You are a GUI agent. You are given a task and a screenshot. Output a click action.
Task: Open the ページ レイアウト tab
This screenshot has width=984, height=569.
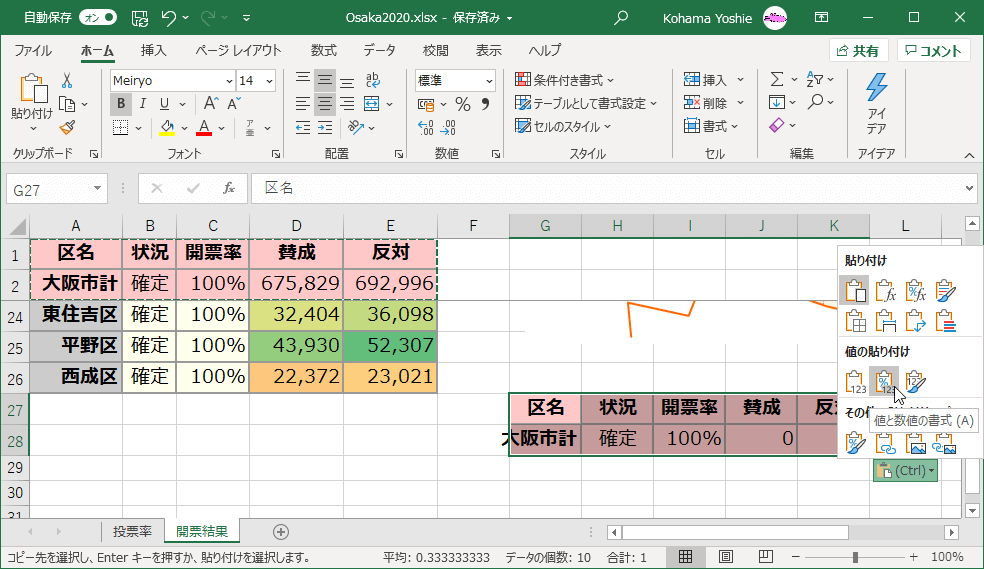238,51
